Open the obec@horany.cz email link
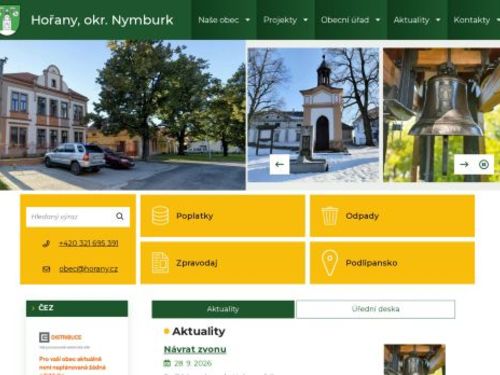The height and width of the screenshot is (375, 500). pos(88,269)
